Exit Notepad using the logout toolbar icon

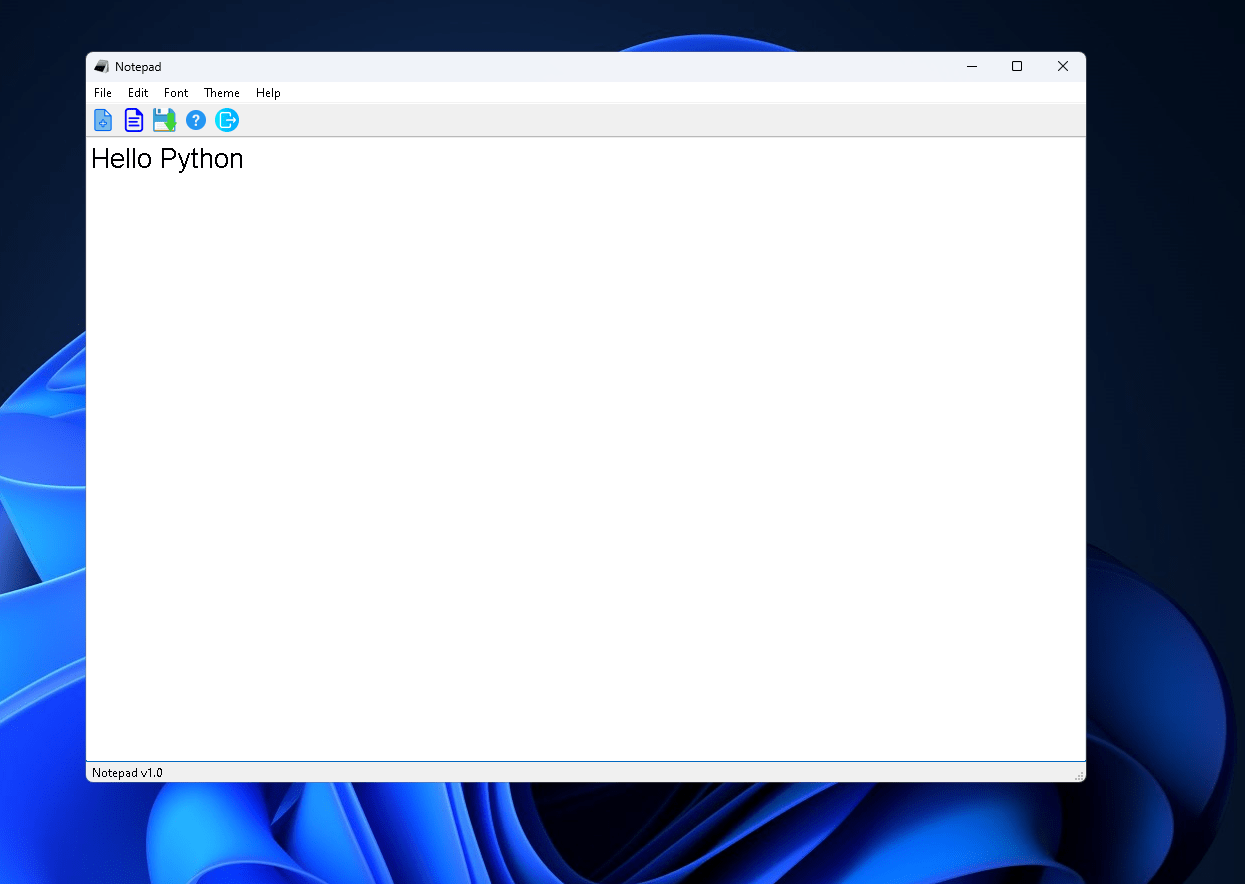tap(227, 120)
